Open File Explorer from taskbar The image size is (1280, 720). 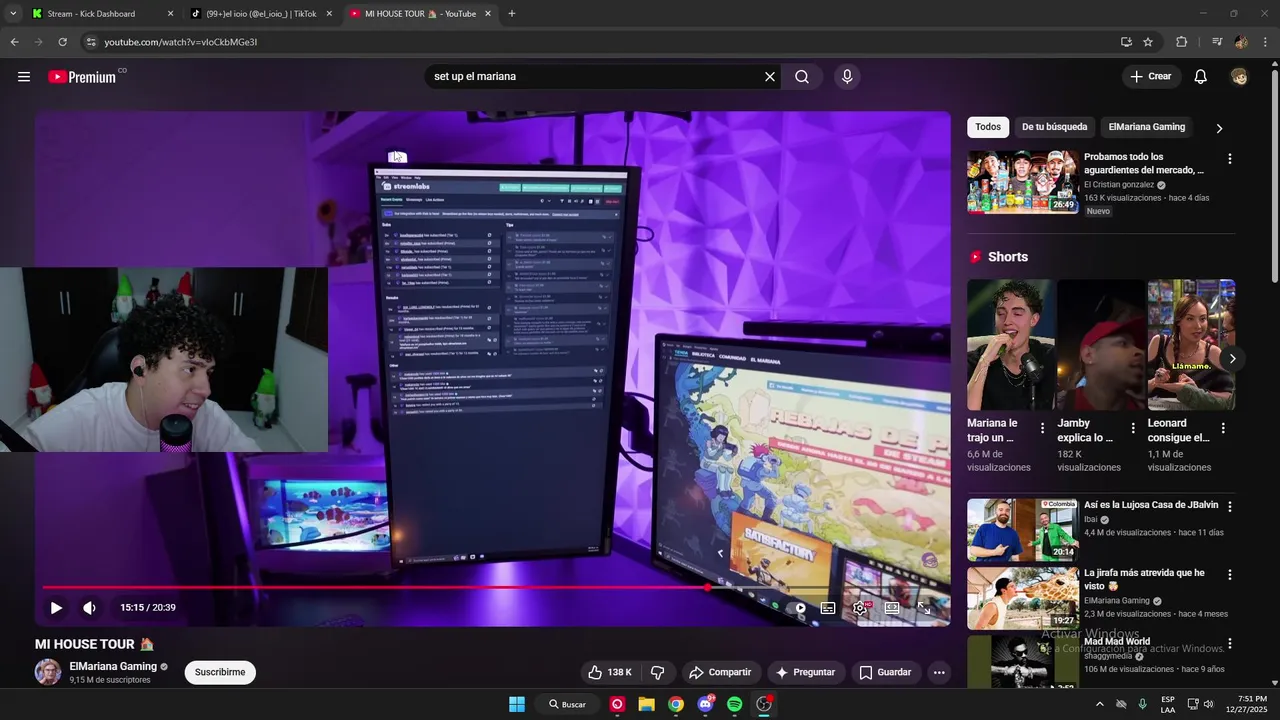pos(646,704)
